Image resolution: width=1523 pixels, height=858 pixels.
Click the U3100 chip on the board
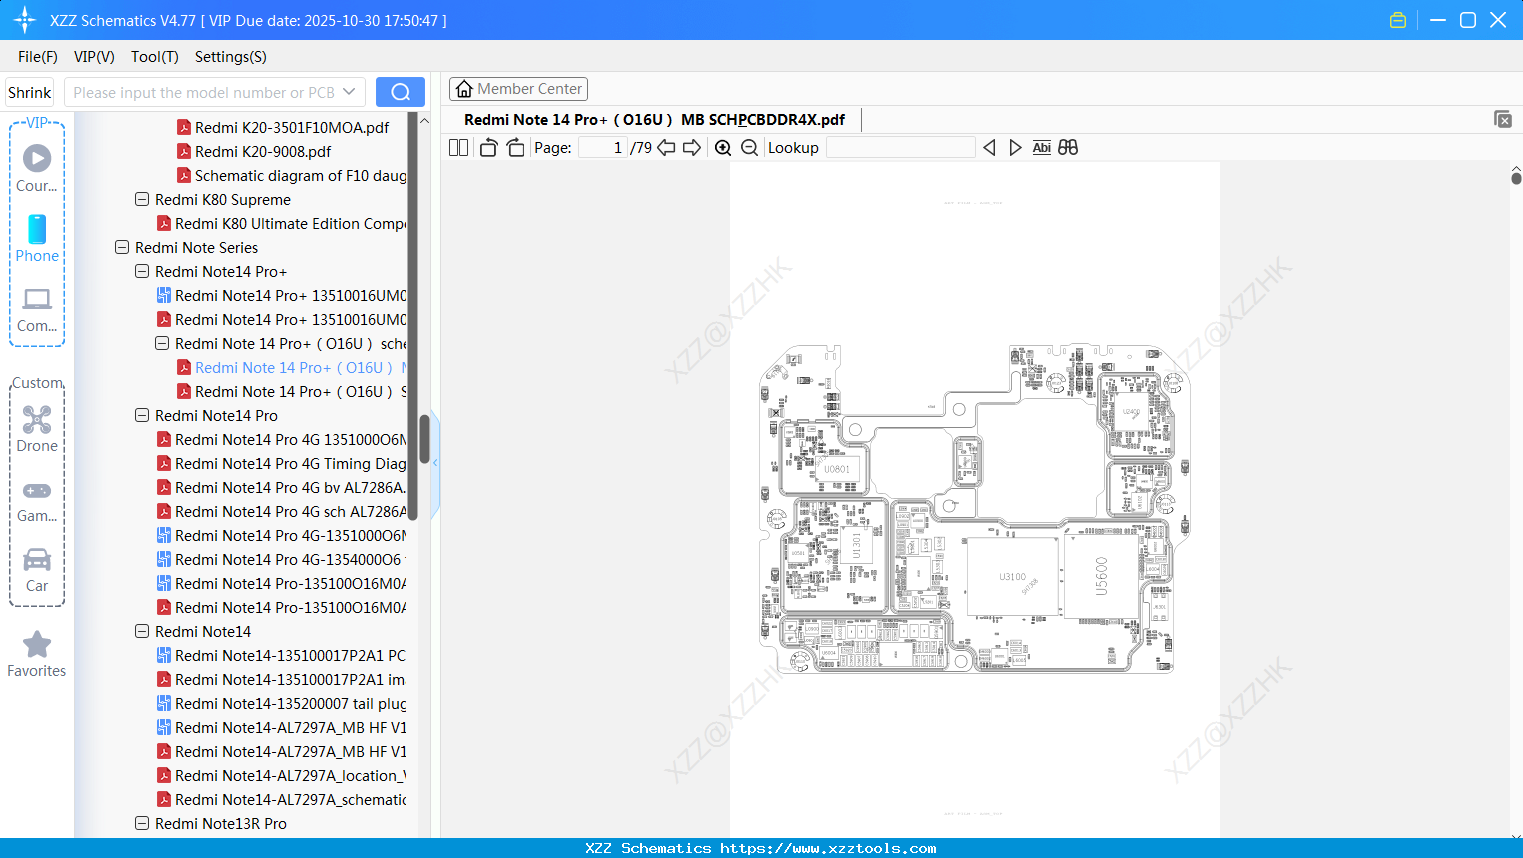pos(1012,577)
